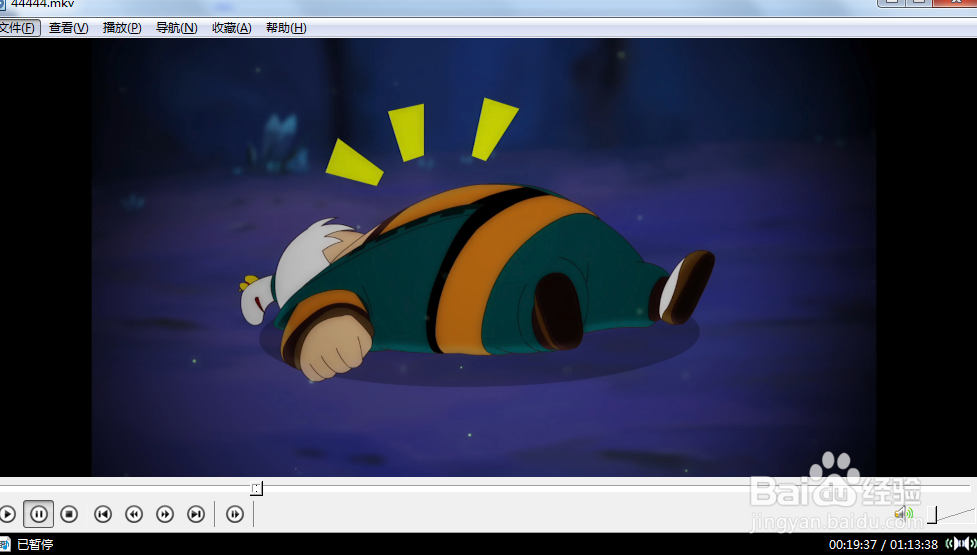Advance one frame with the frame-step button
This screenshot has height=555, width=977.
235,515
